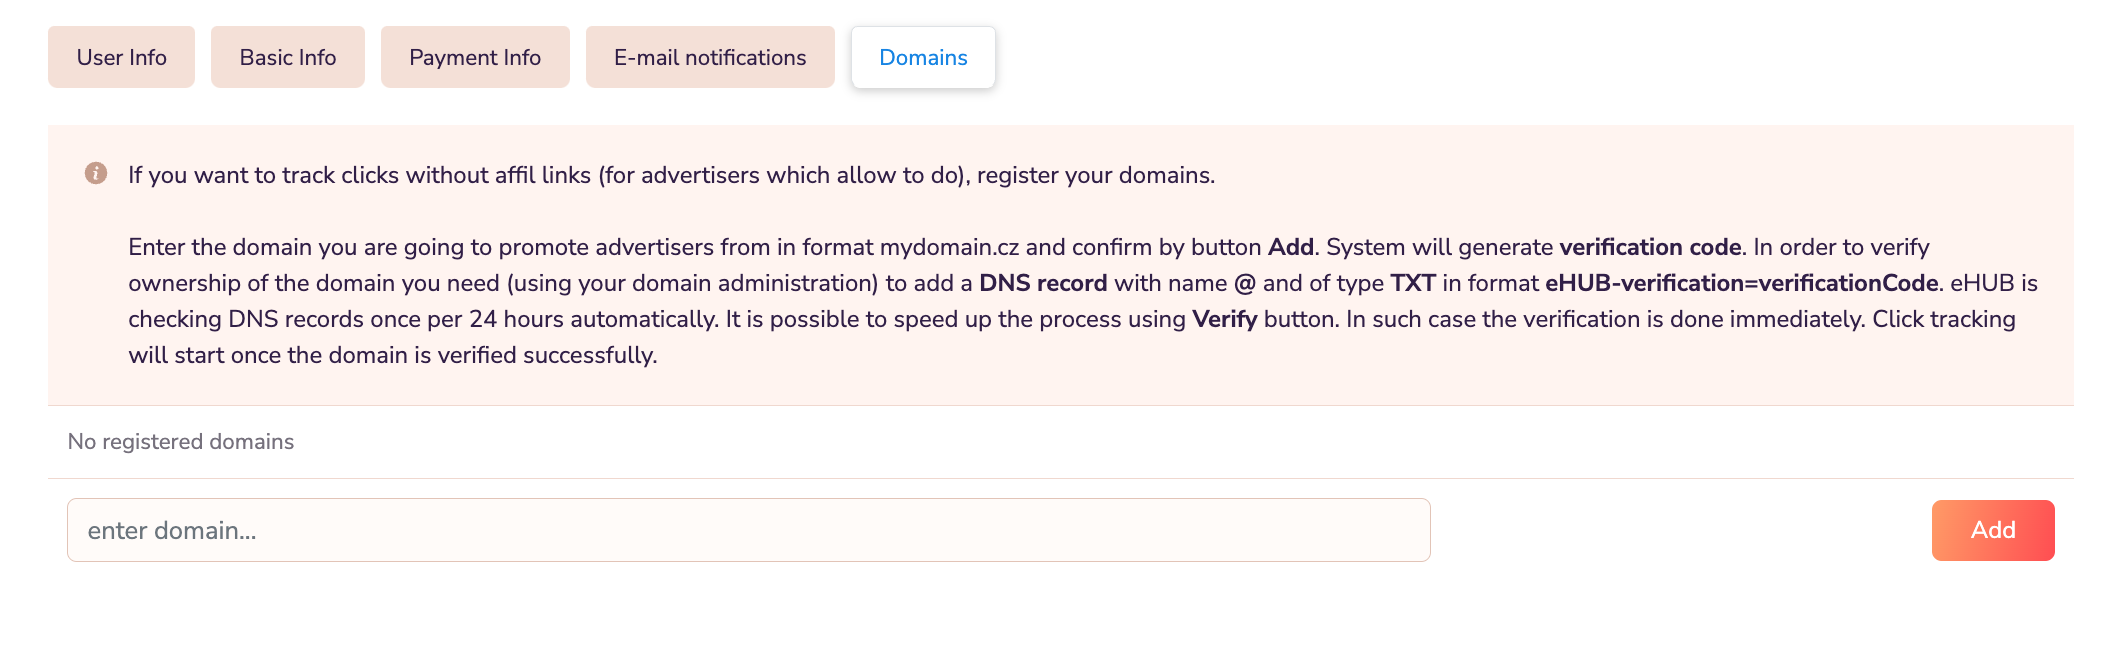Click the mydomain.cz example text
Viewport: 2126px width, 646px height.
coord(949,247)
